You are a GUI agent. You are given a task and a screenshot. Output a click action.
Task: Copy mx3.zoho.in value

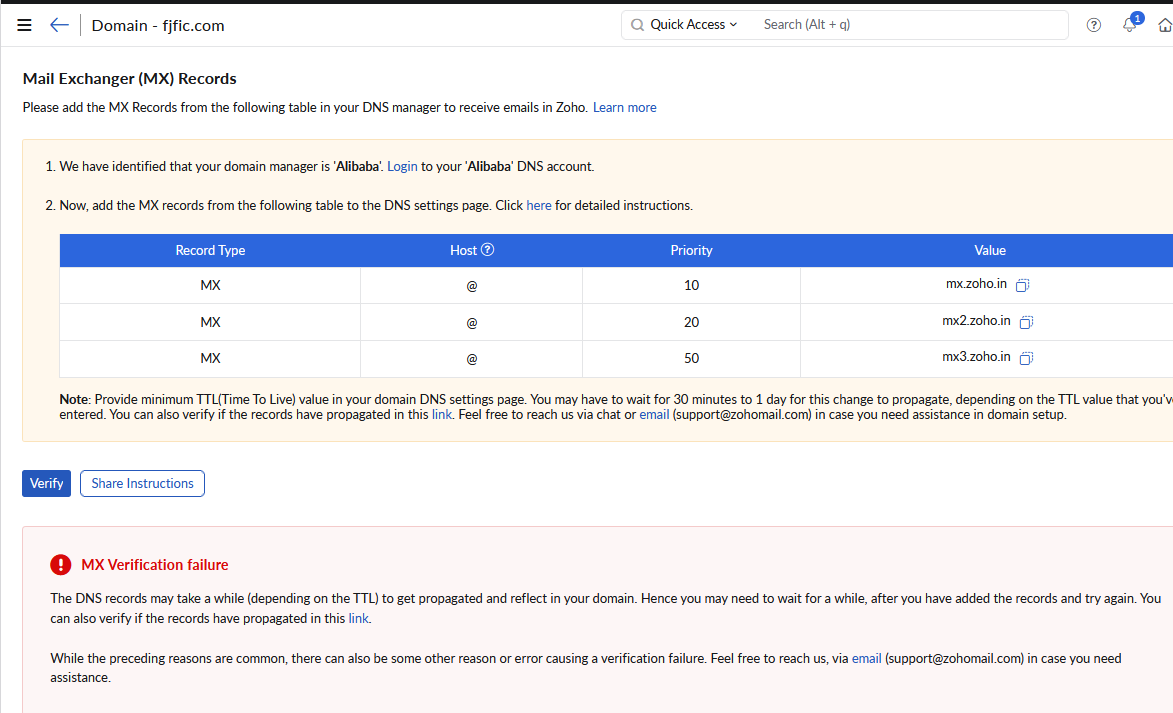point(1026,358)
